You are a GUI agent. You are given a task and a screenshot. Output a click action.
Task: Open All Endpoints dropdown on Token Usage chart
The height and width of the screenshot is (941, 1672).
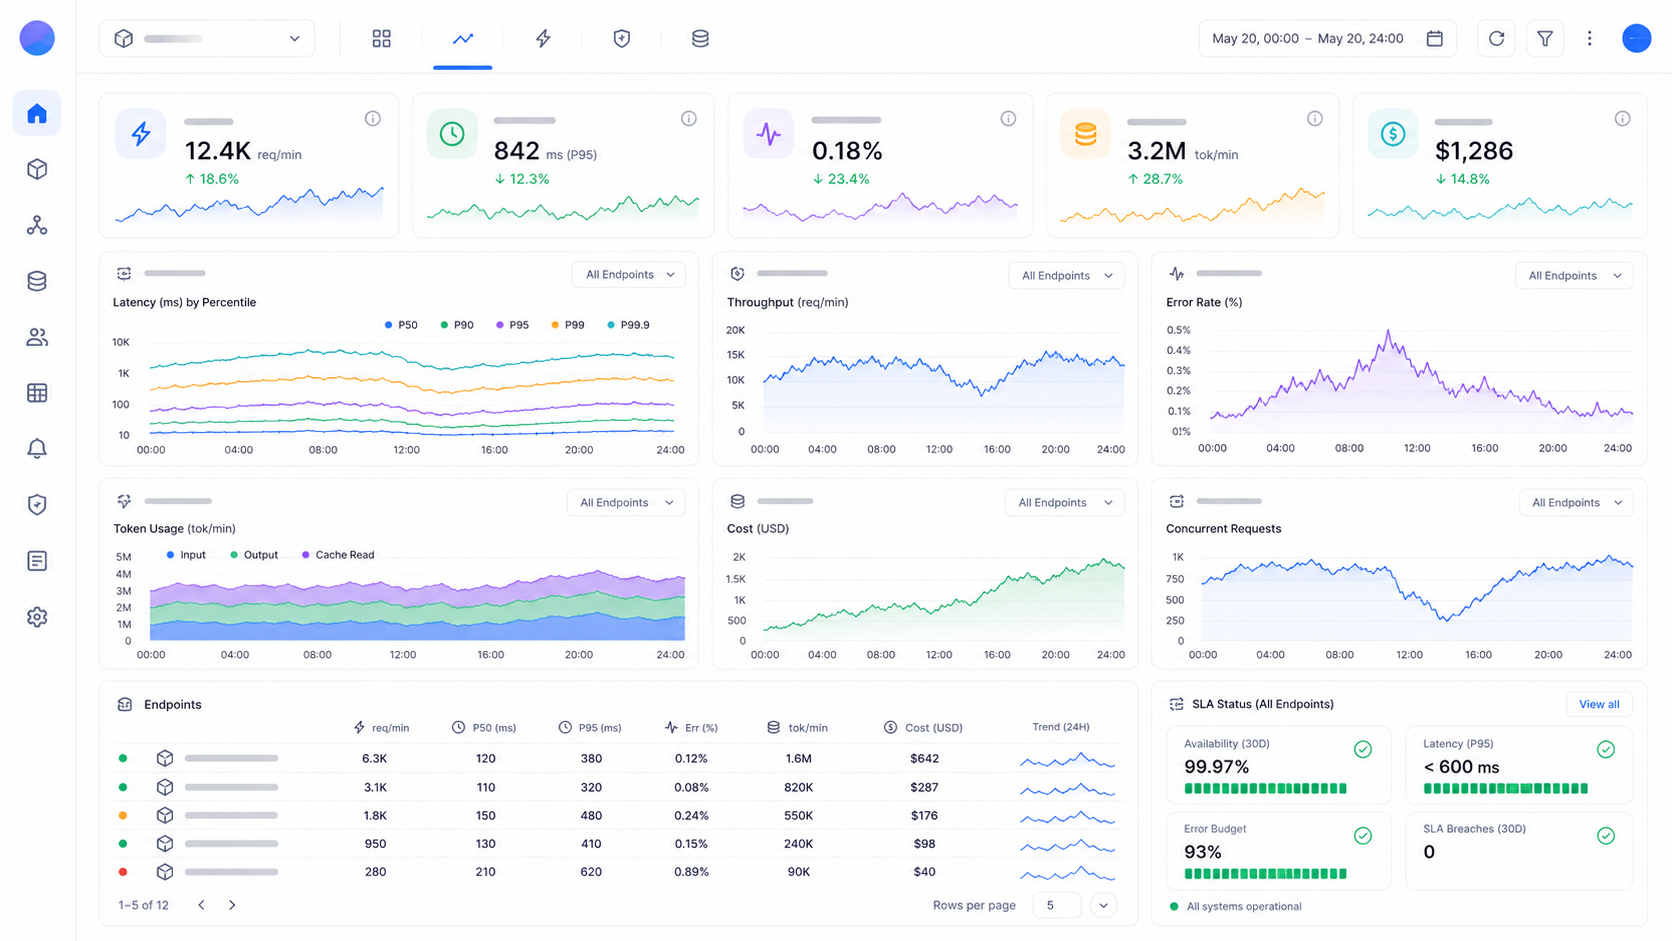[626, 502]
